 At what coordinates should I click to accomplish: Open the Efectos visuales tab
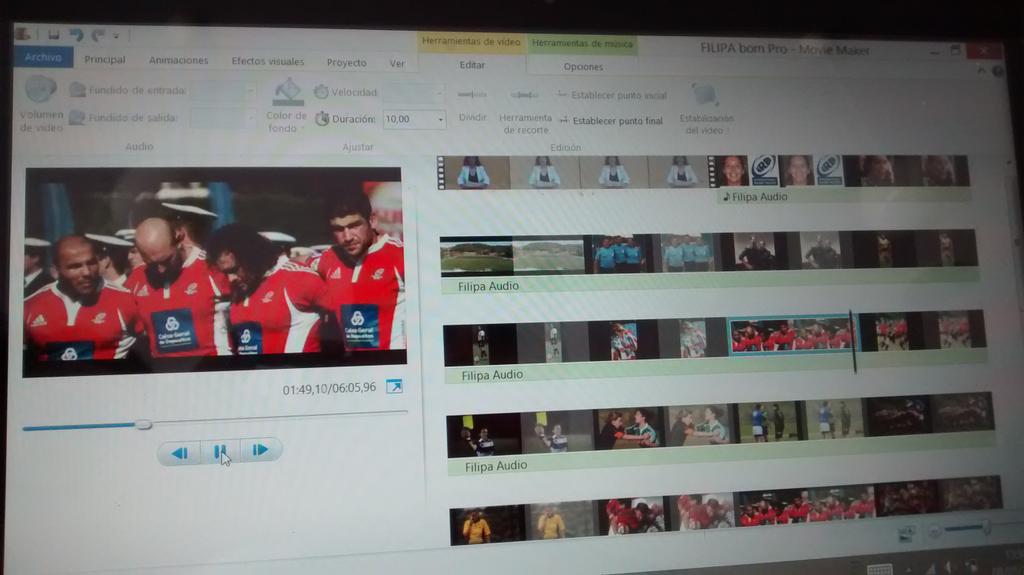click(268, 61)
